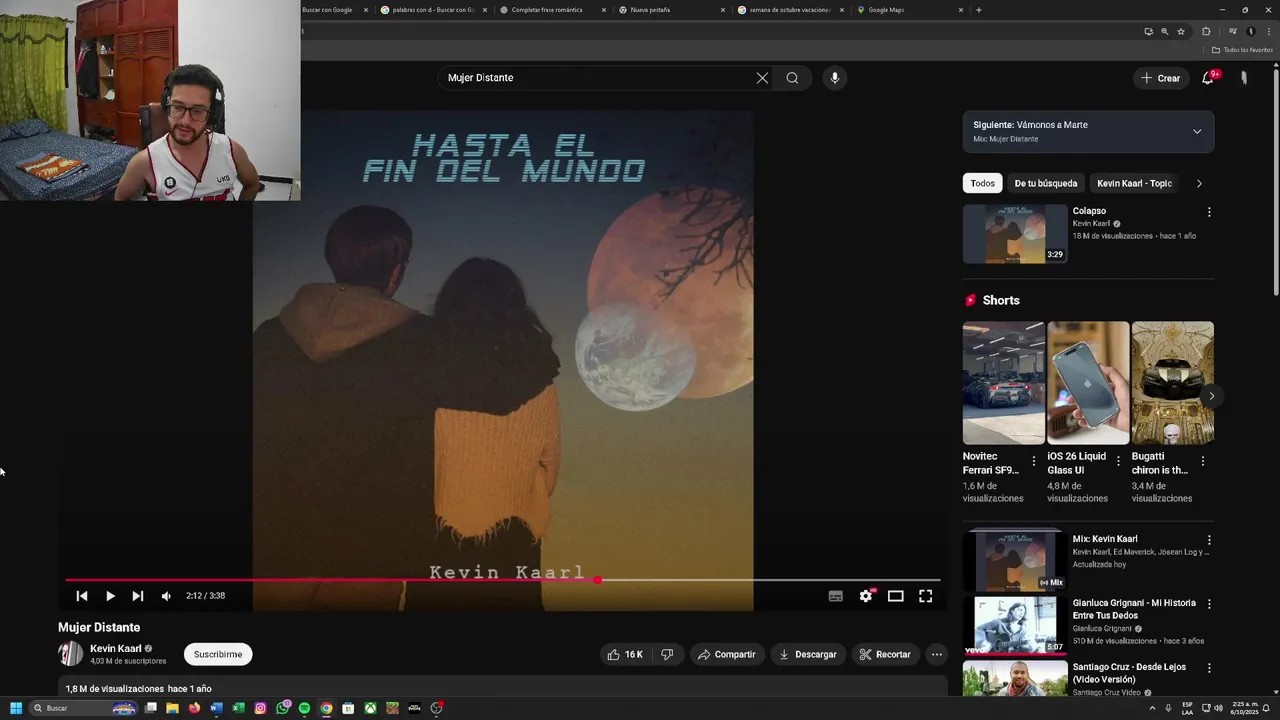Bookmark this page with star icon
This screenshot has width=1280, height=720.
[x=1181, y=31]
